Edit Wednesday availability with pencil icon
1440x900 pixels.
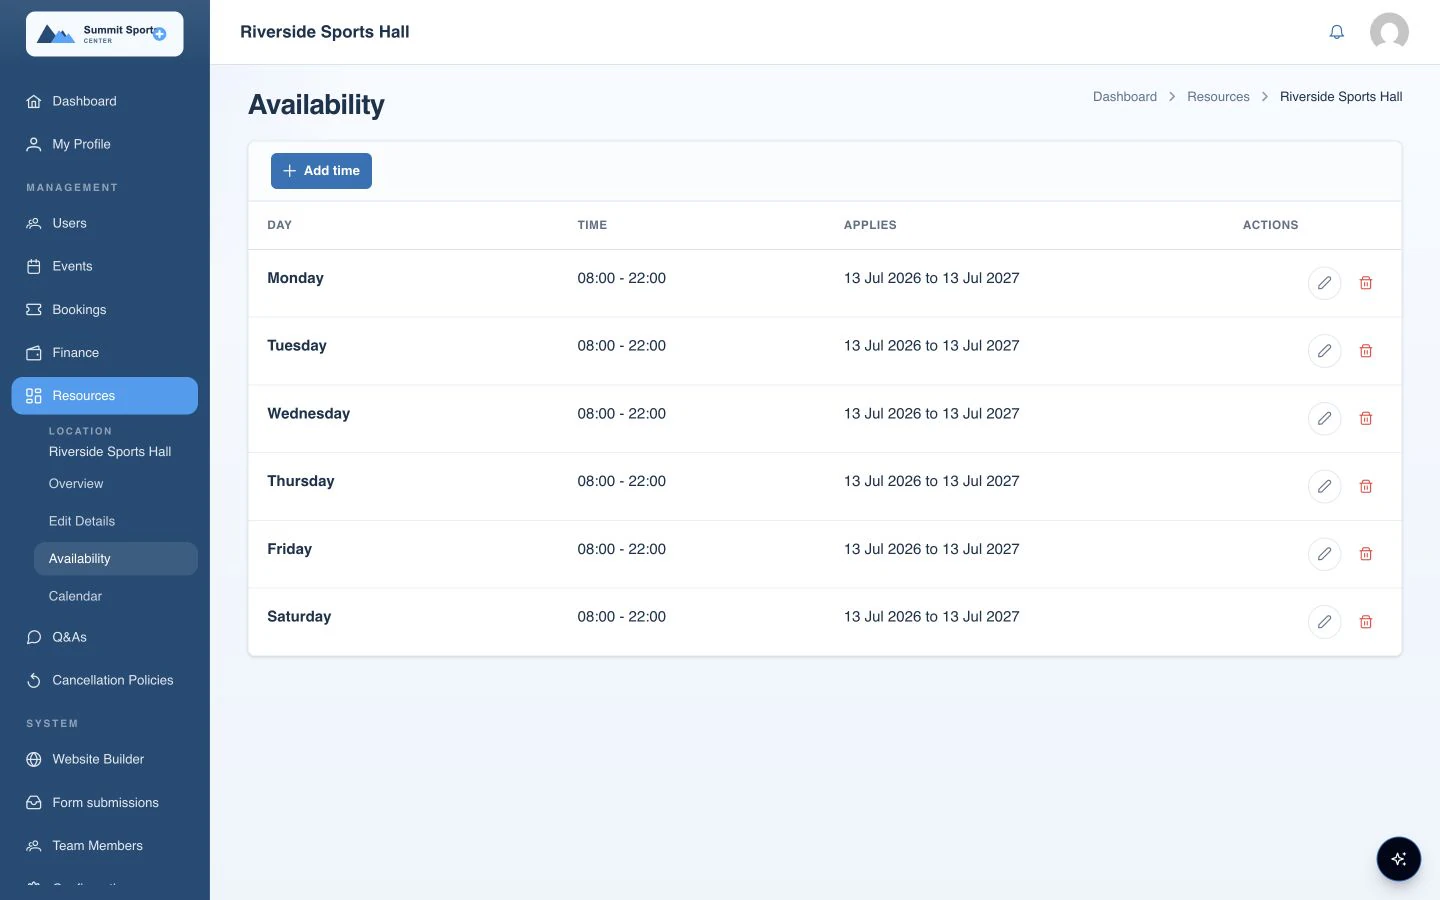[1324, 418]
